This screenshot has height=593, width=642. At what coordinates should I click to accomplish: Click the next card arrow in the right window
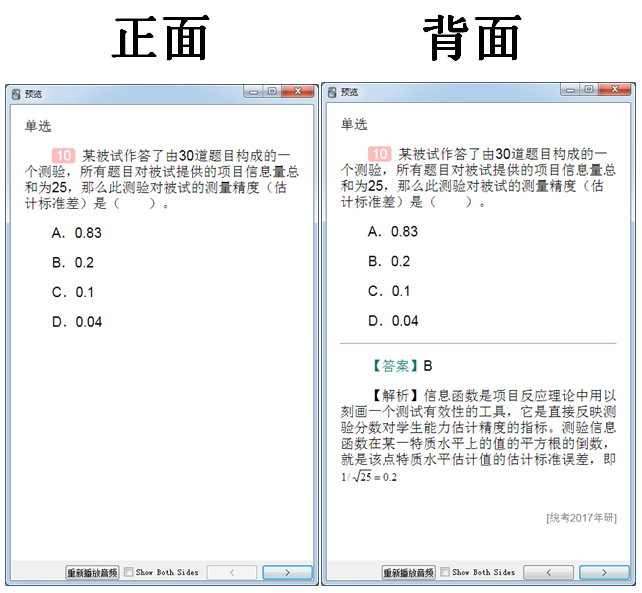coord(604,572)
